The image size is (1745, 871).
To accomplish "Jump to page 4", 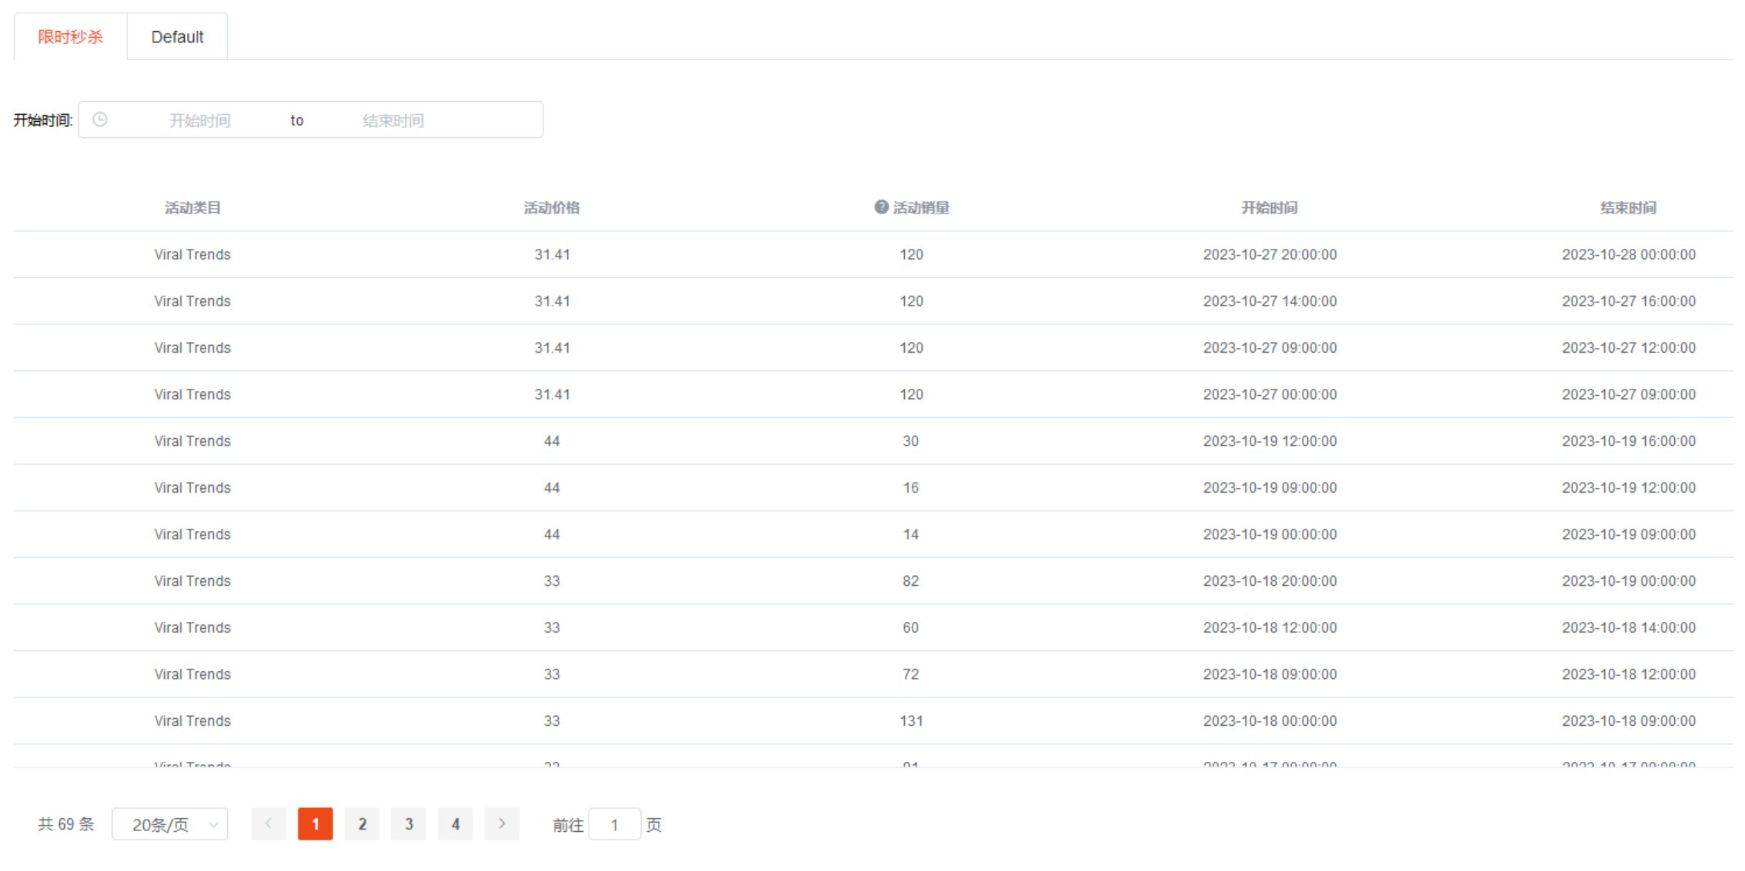I will (x=455, y=824).
